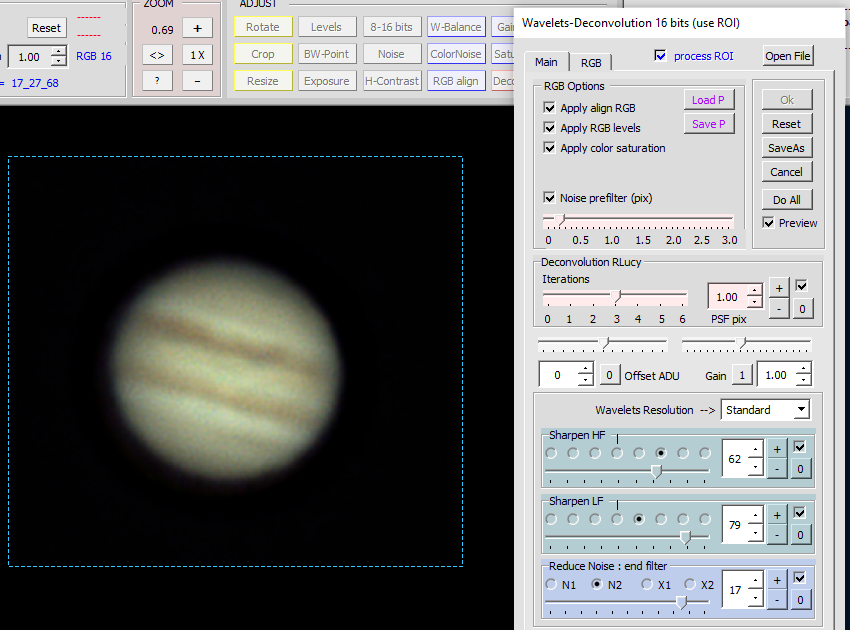Screen dimensions: 850x630
Task: Adjust the Deconvolution Iterations slider
Action: click(x=617, y=297)
